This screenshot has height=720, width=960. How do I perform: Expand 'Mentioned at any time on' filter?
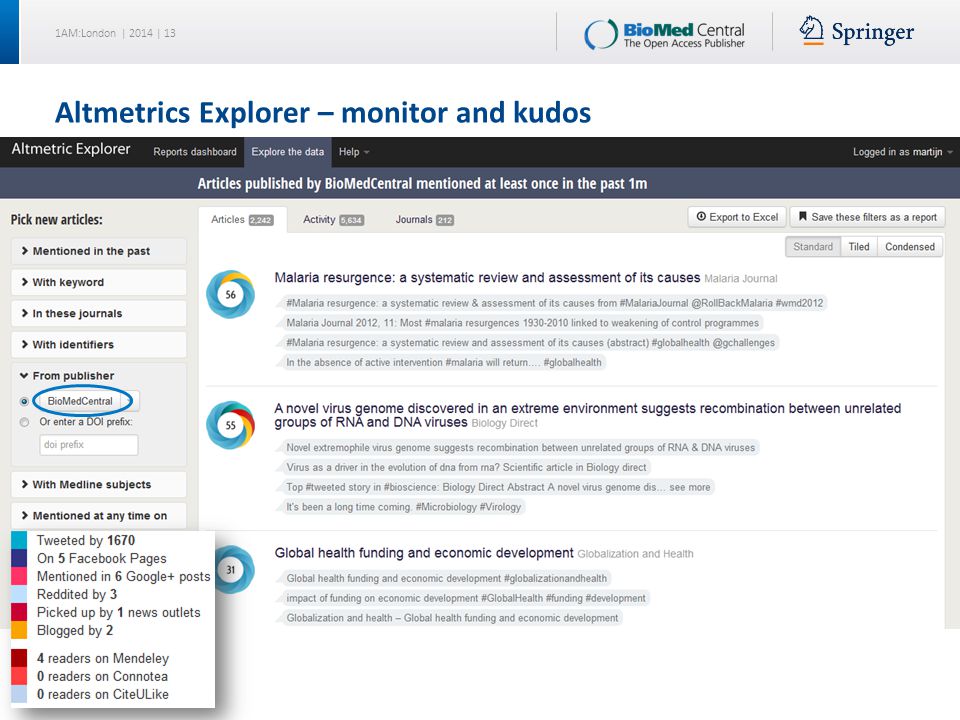[x=99, y=516]
